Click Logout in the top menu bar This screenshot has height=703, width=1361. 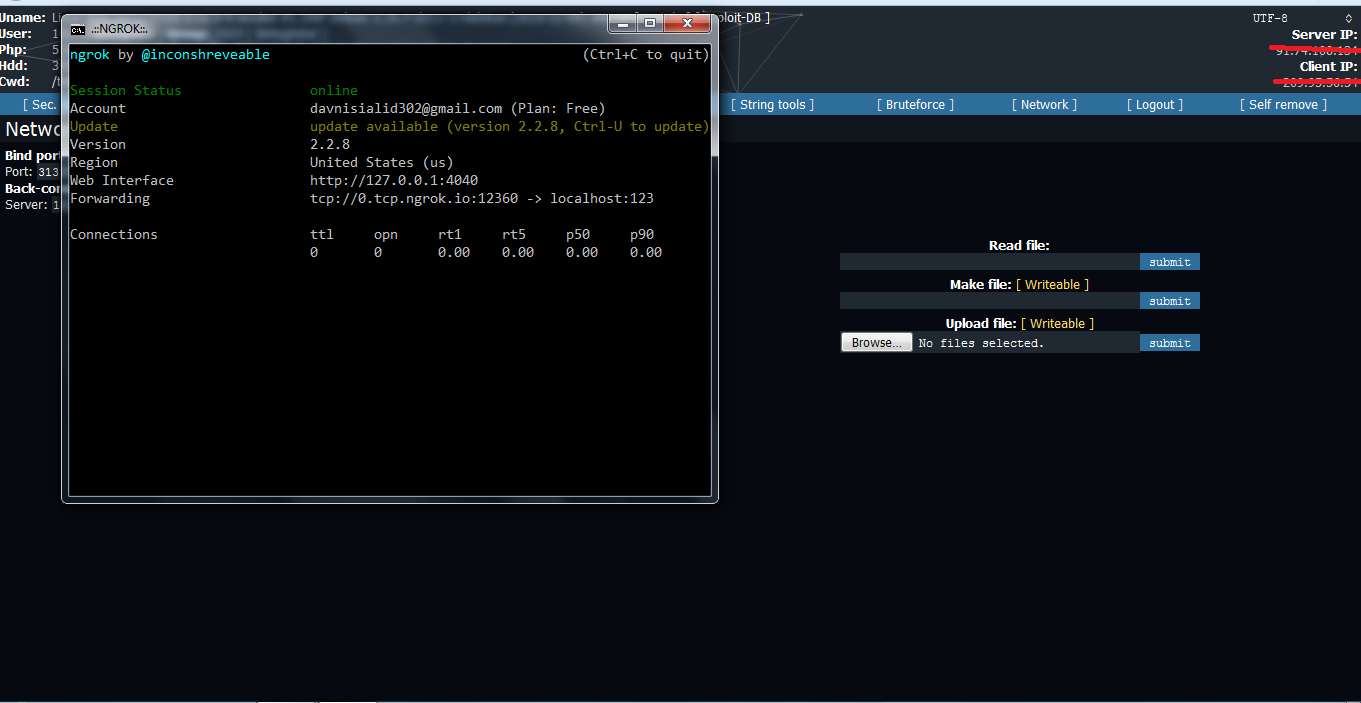(x=1154, y=104)
